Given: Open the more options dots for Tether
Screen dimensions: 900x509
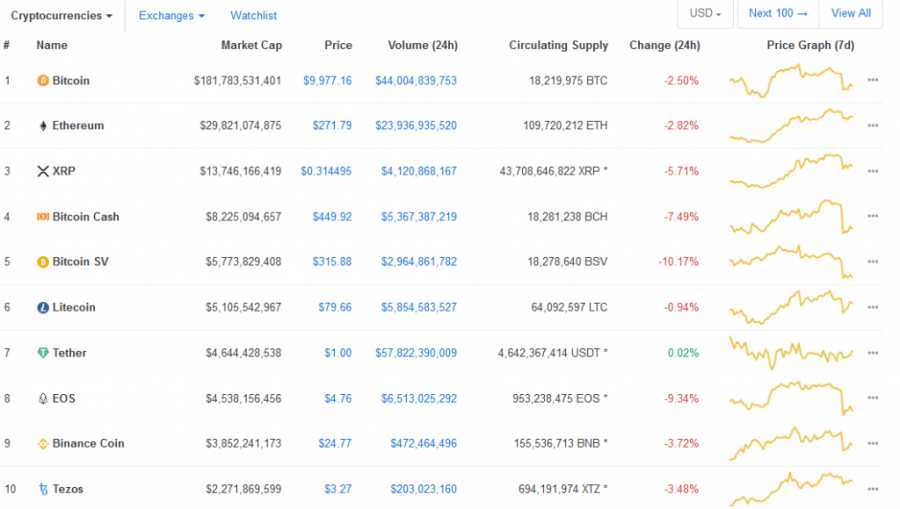Looking at the screenshot, I should coord(872,352).
